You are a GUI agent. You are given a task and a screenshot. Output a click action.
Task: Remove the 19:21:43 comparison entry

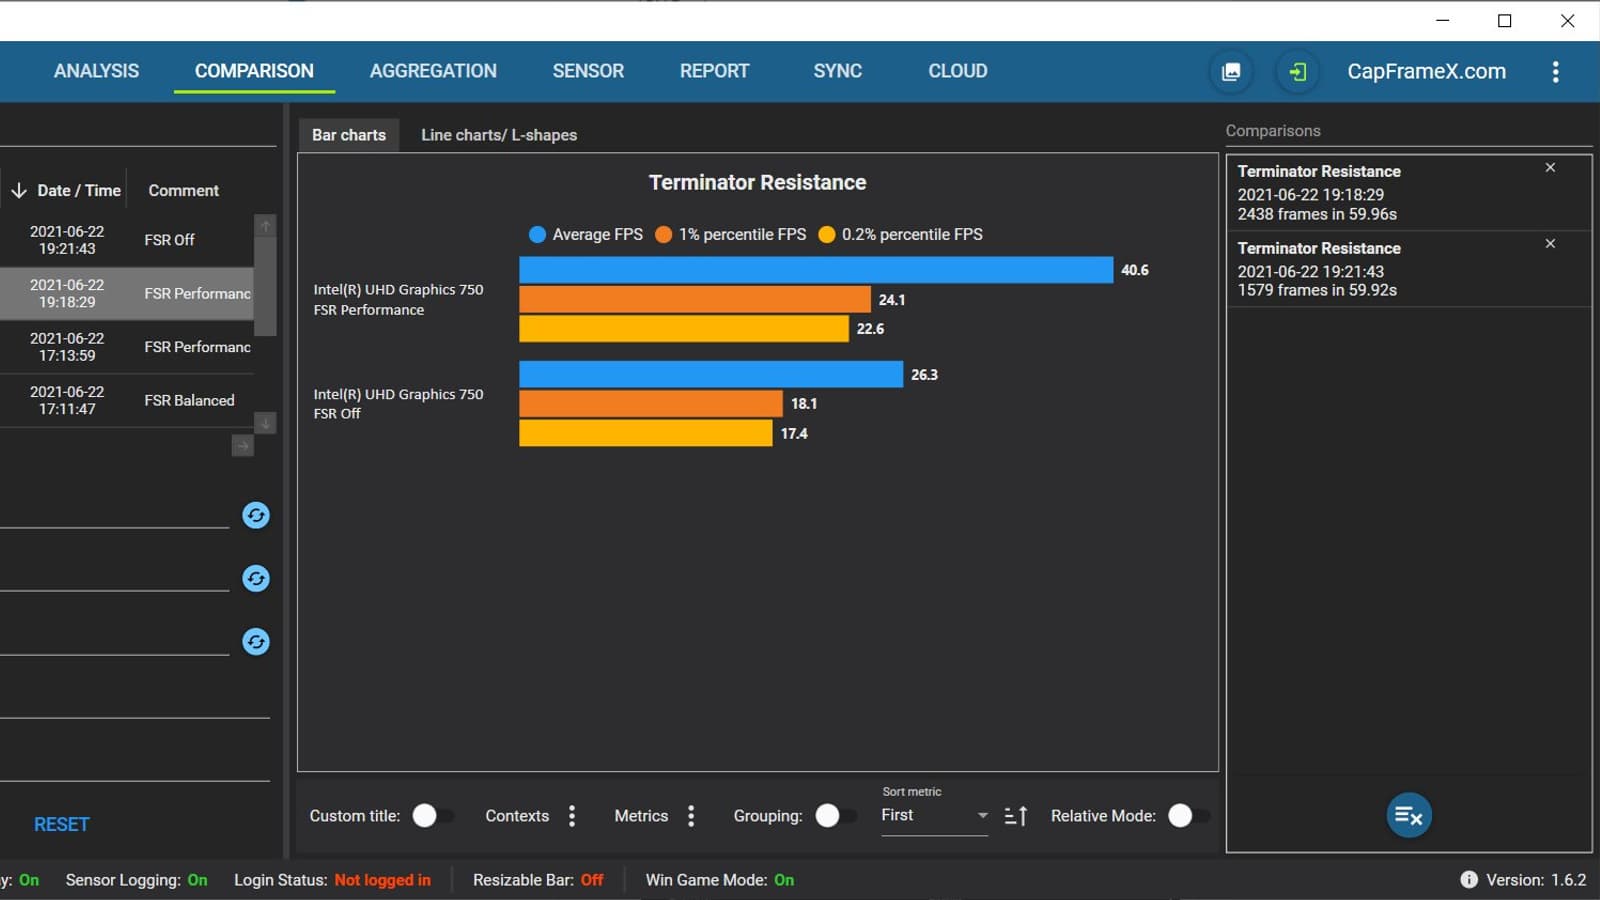[1550, 244]
